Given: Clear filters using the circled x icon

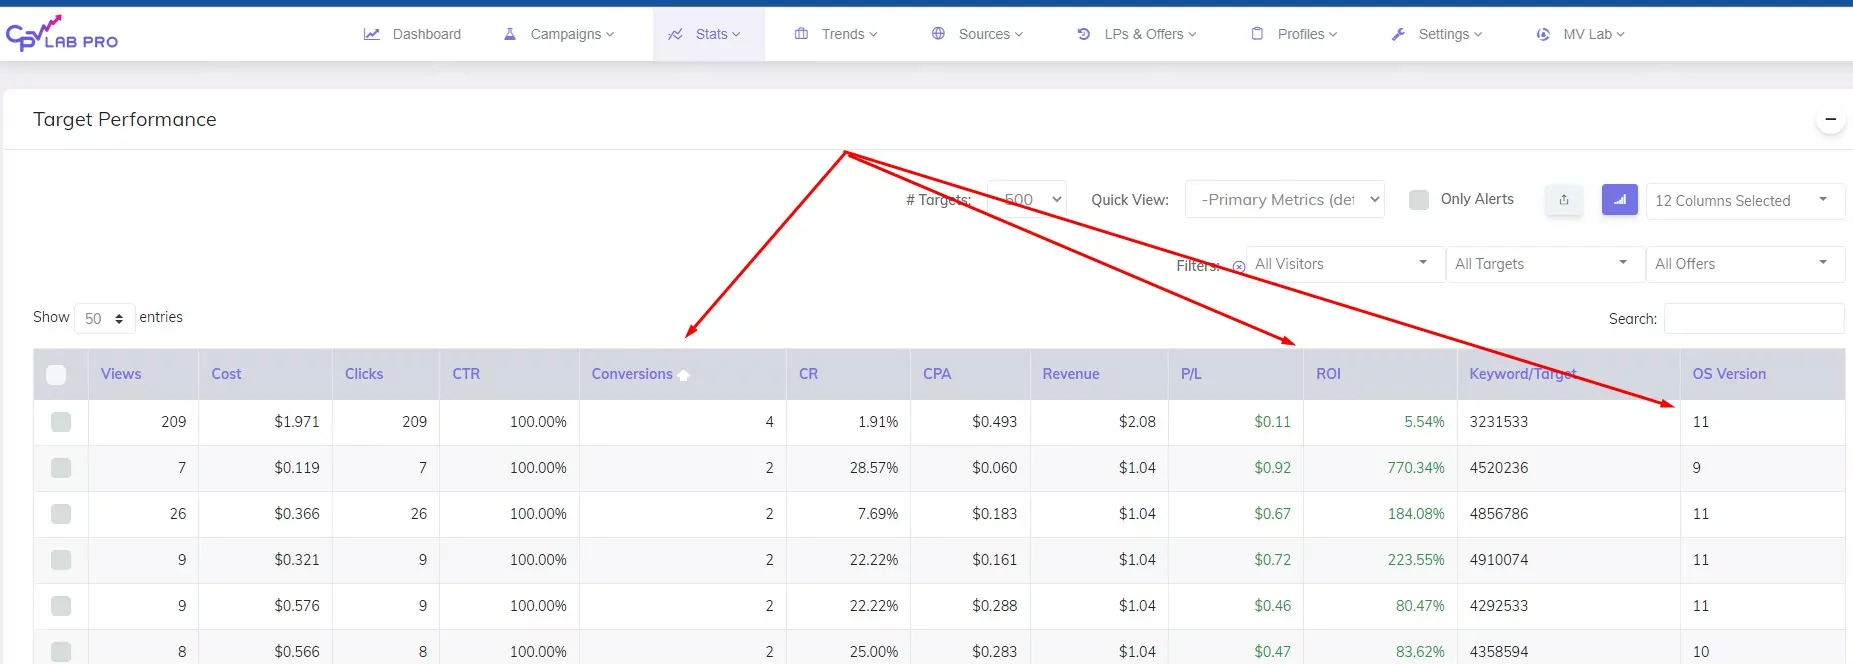Looking at the screenshot, I should click(1239, 266).
